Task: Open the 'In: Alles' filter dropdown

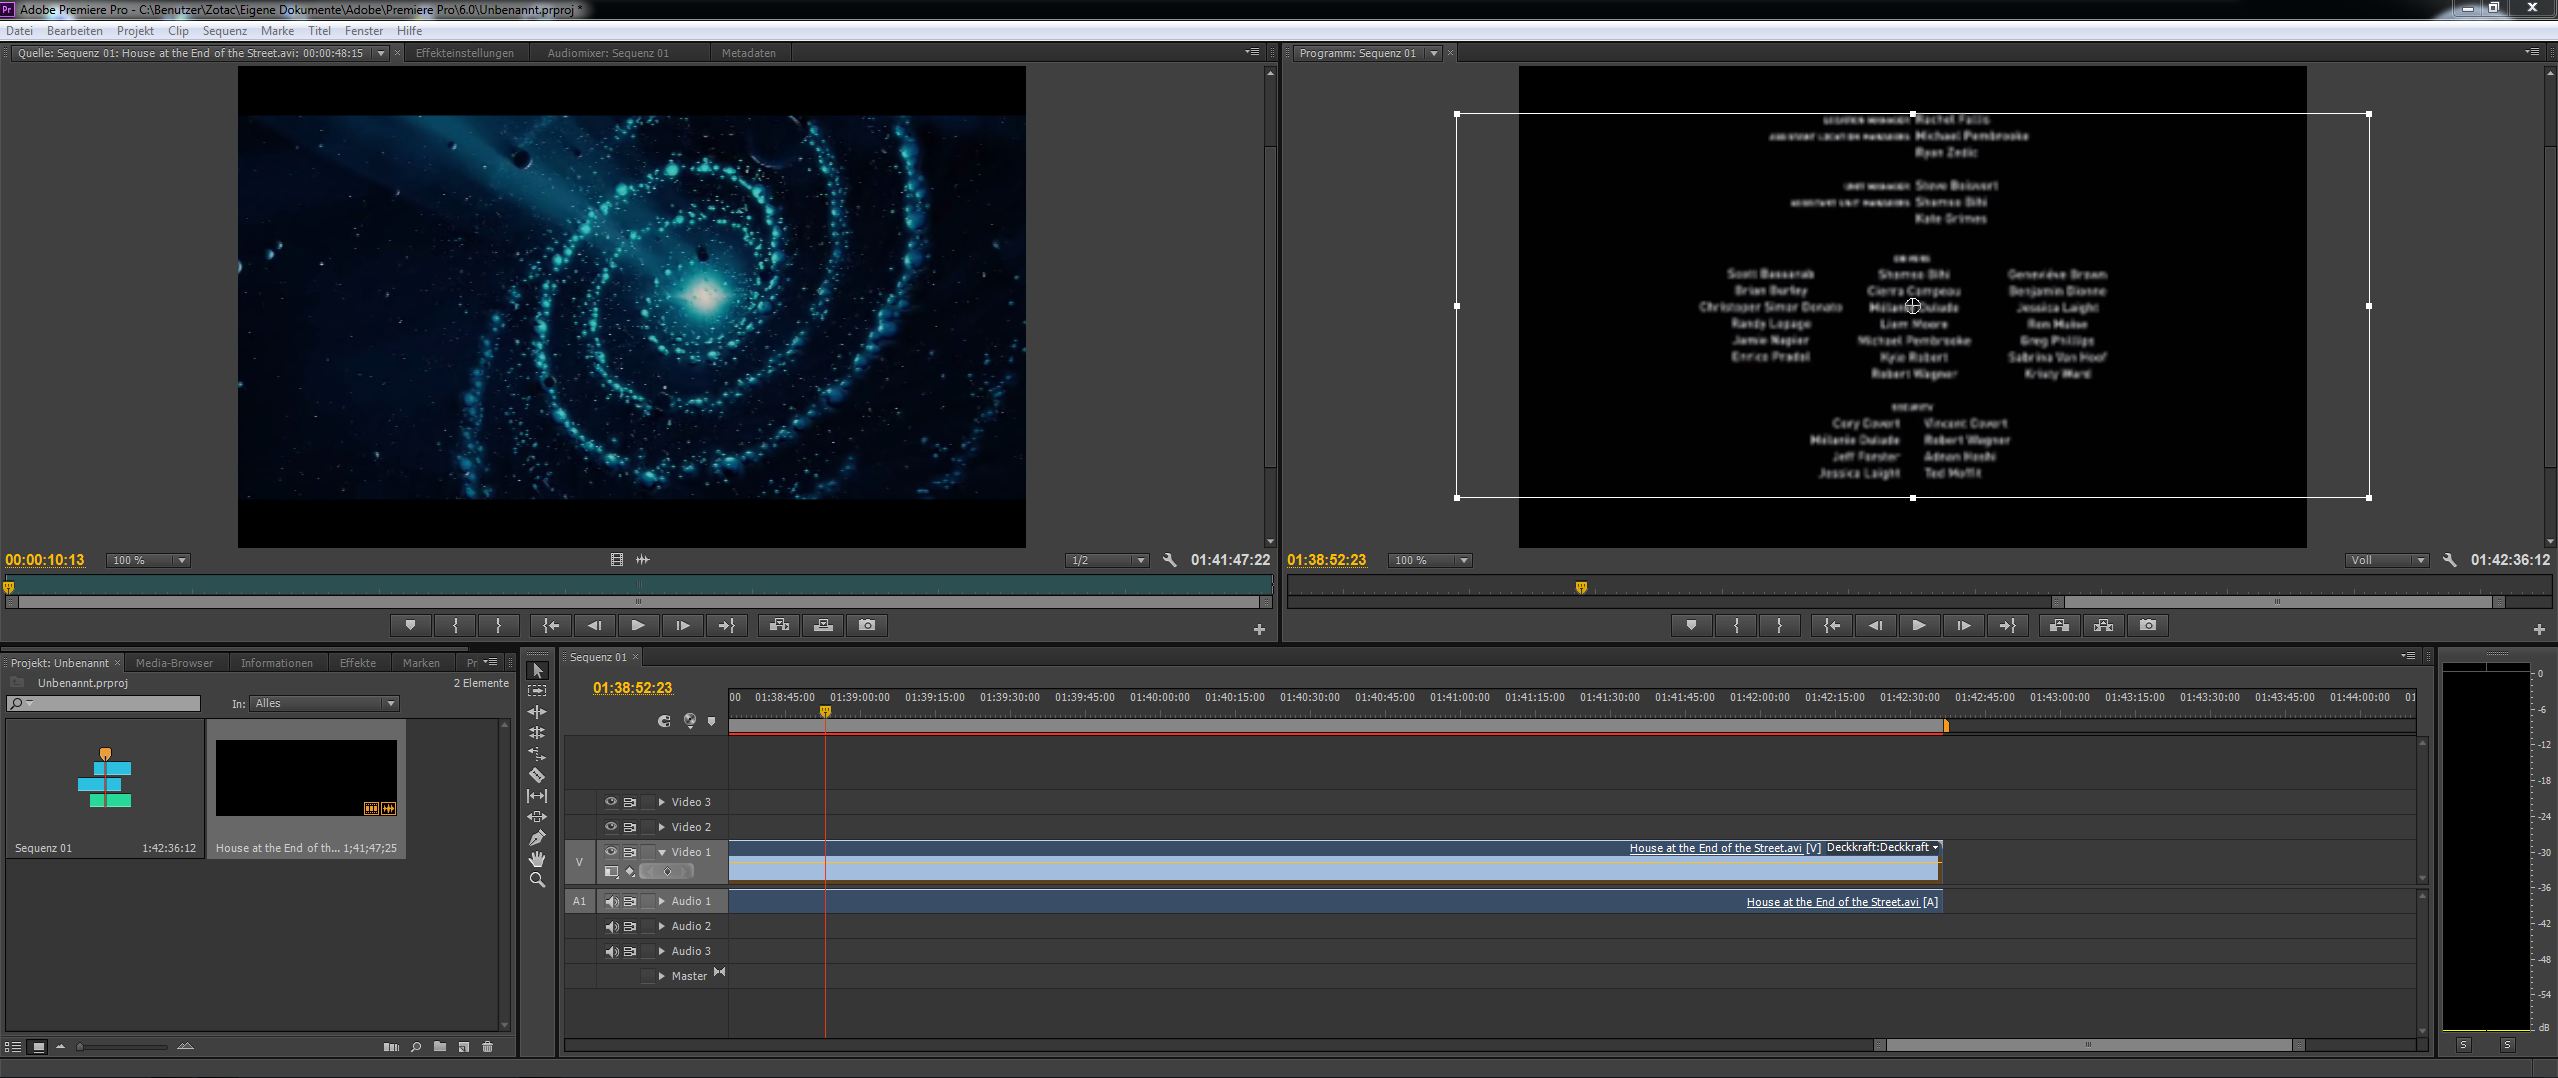Action: 324,704
